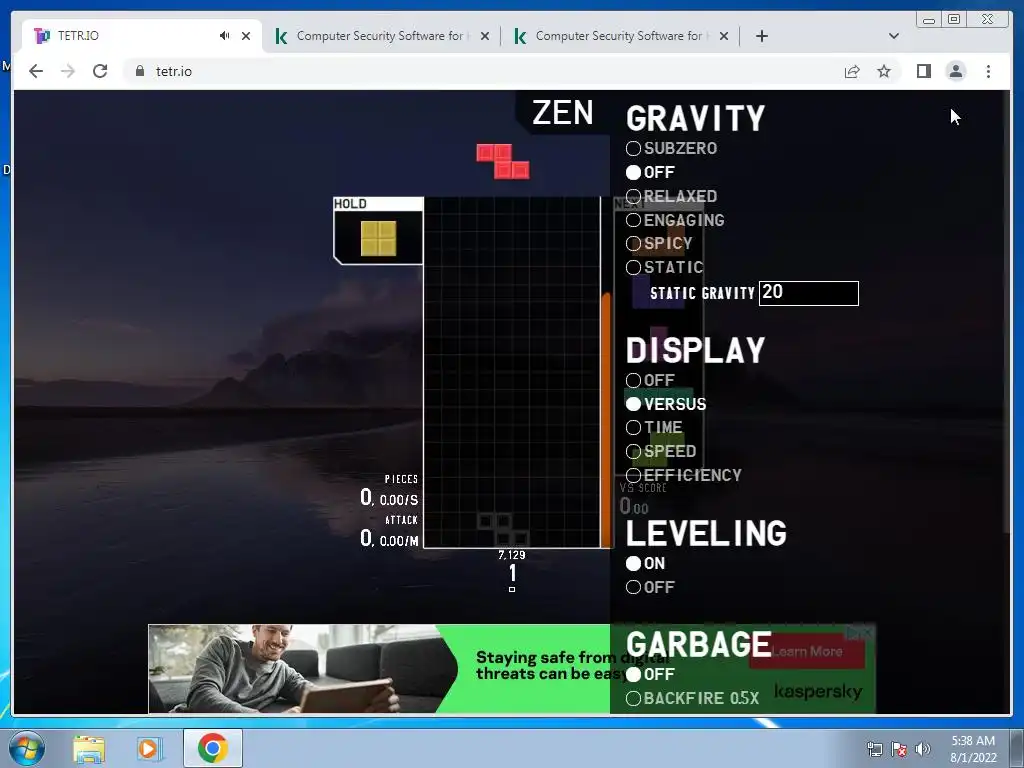Enable Leveling On option

(x=645, y=564)
